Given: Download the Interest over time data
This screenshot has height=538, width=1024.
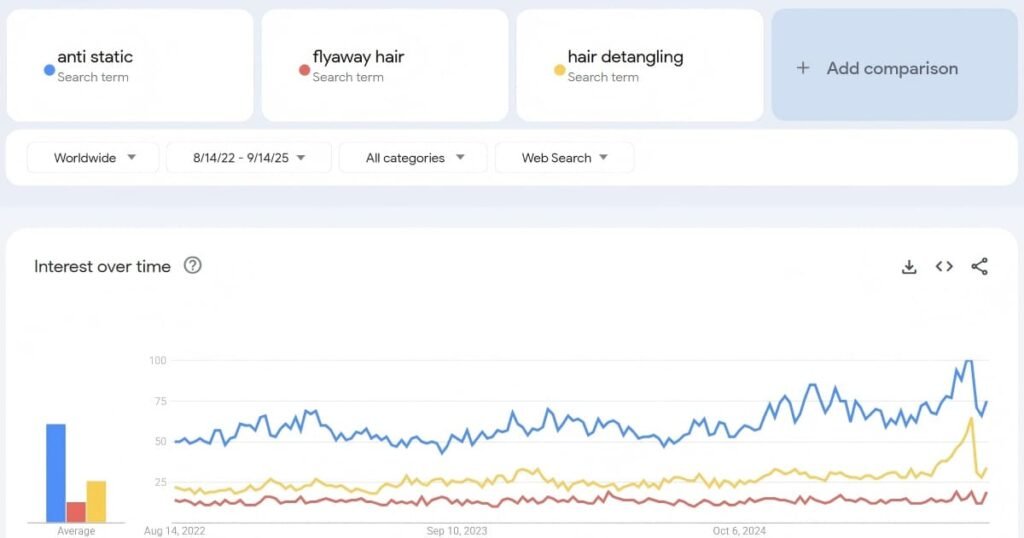Looking at the screenshot, I should (x=909, y=266).
